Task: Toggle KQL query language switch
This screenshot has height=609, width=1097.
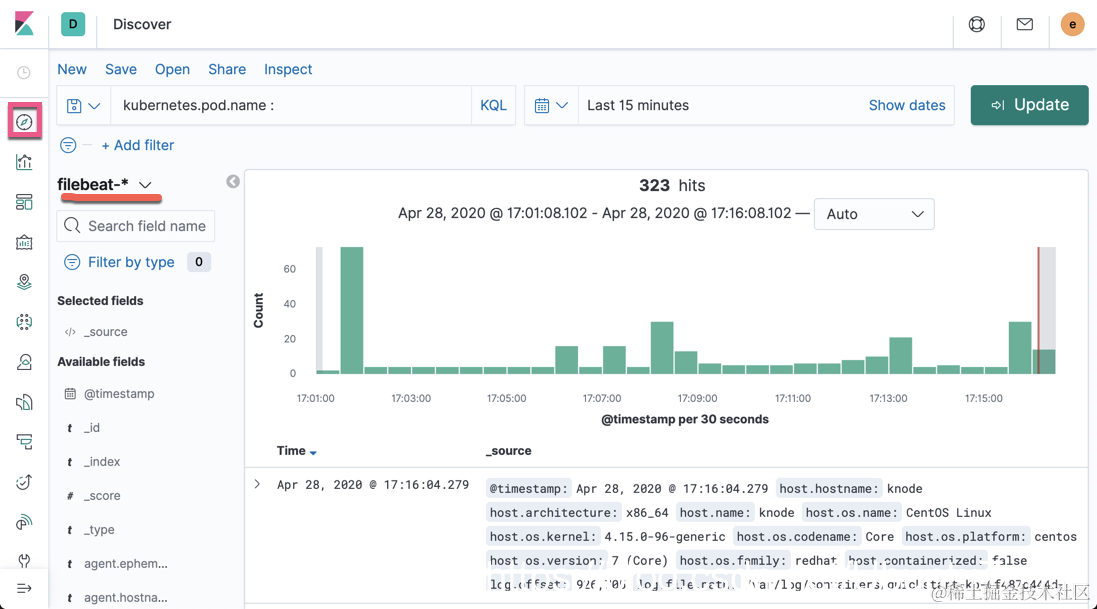Action: pyautogui.click(x=493, y=106)
